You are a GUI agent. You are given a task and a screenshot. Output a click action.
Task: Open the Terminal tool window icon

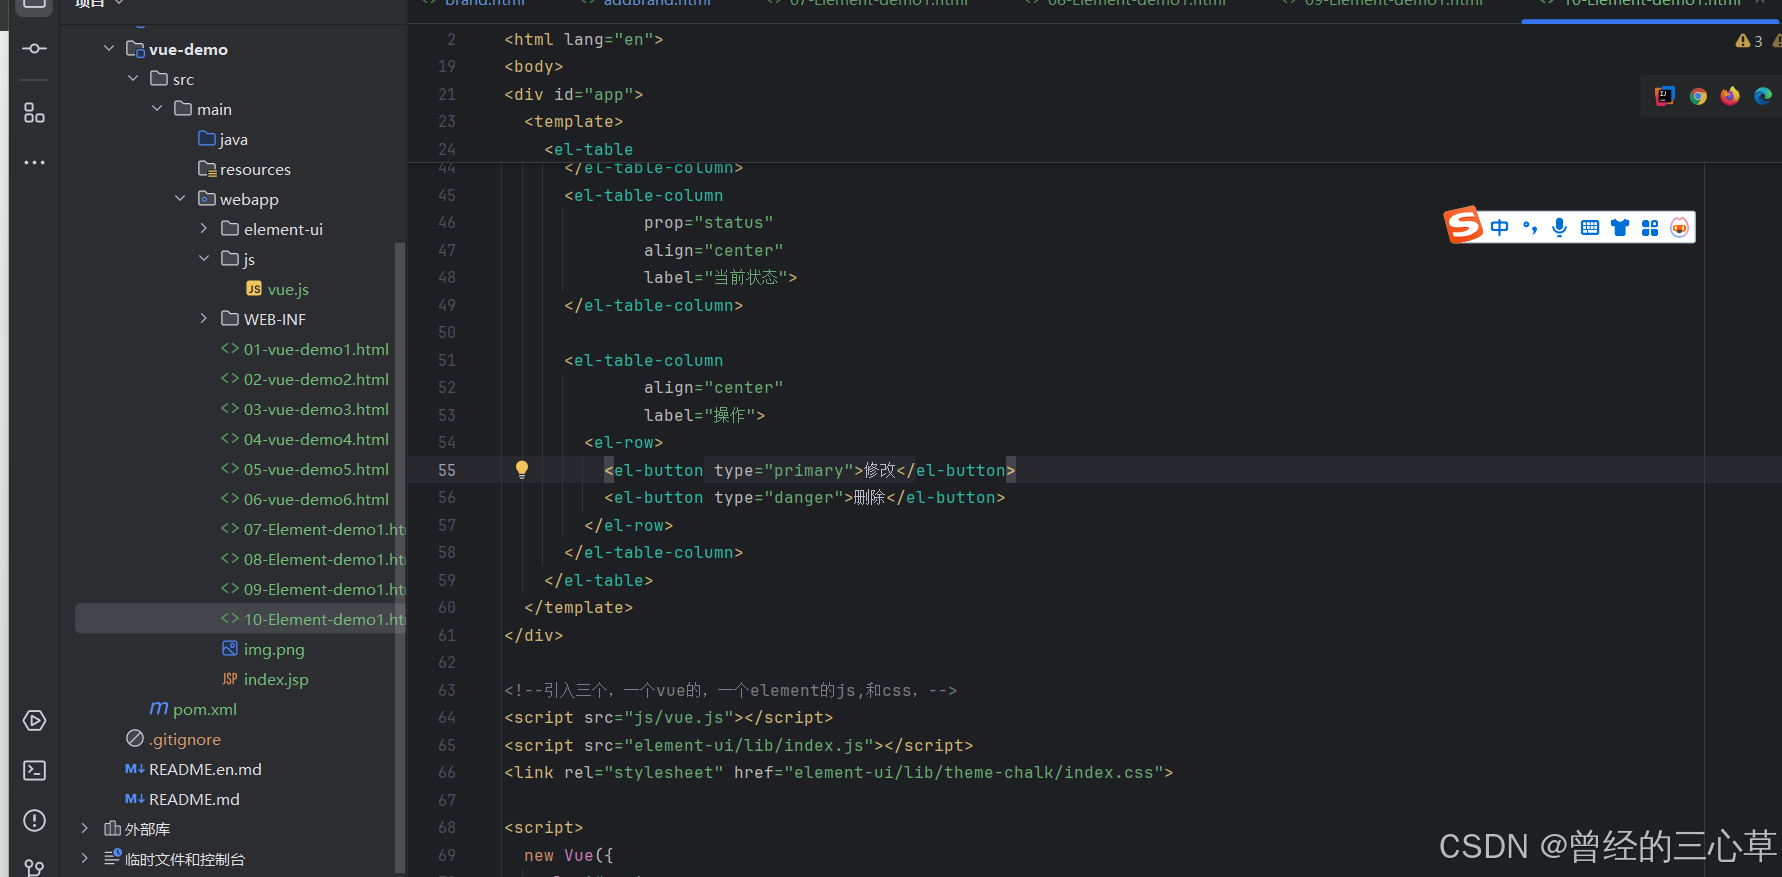(x=34, y=770)
